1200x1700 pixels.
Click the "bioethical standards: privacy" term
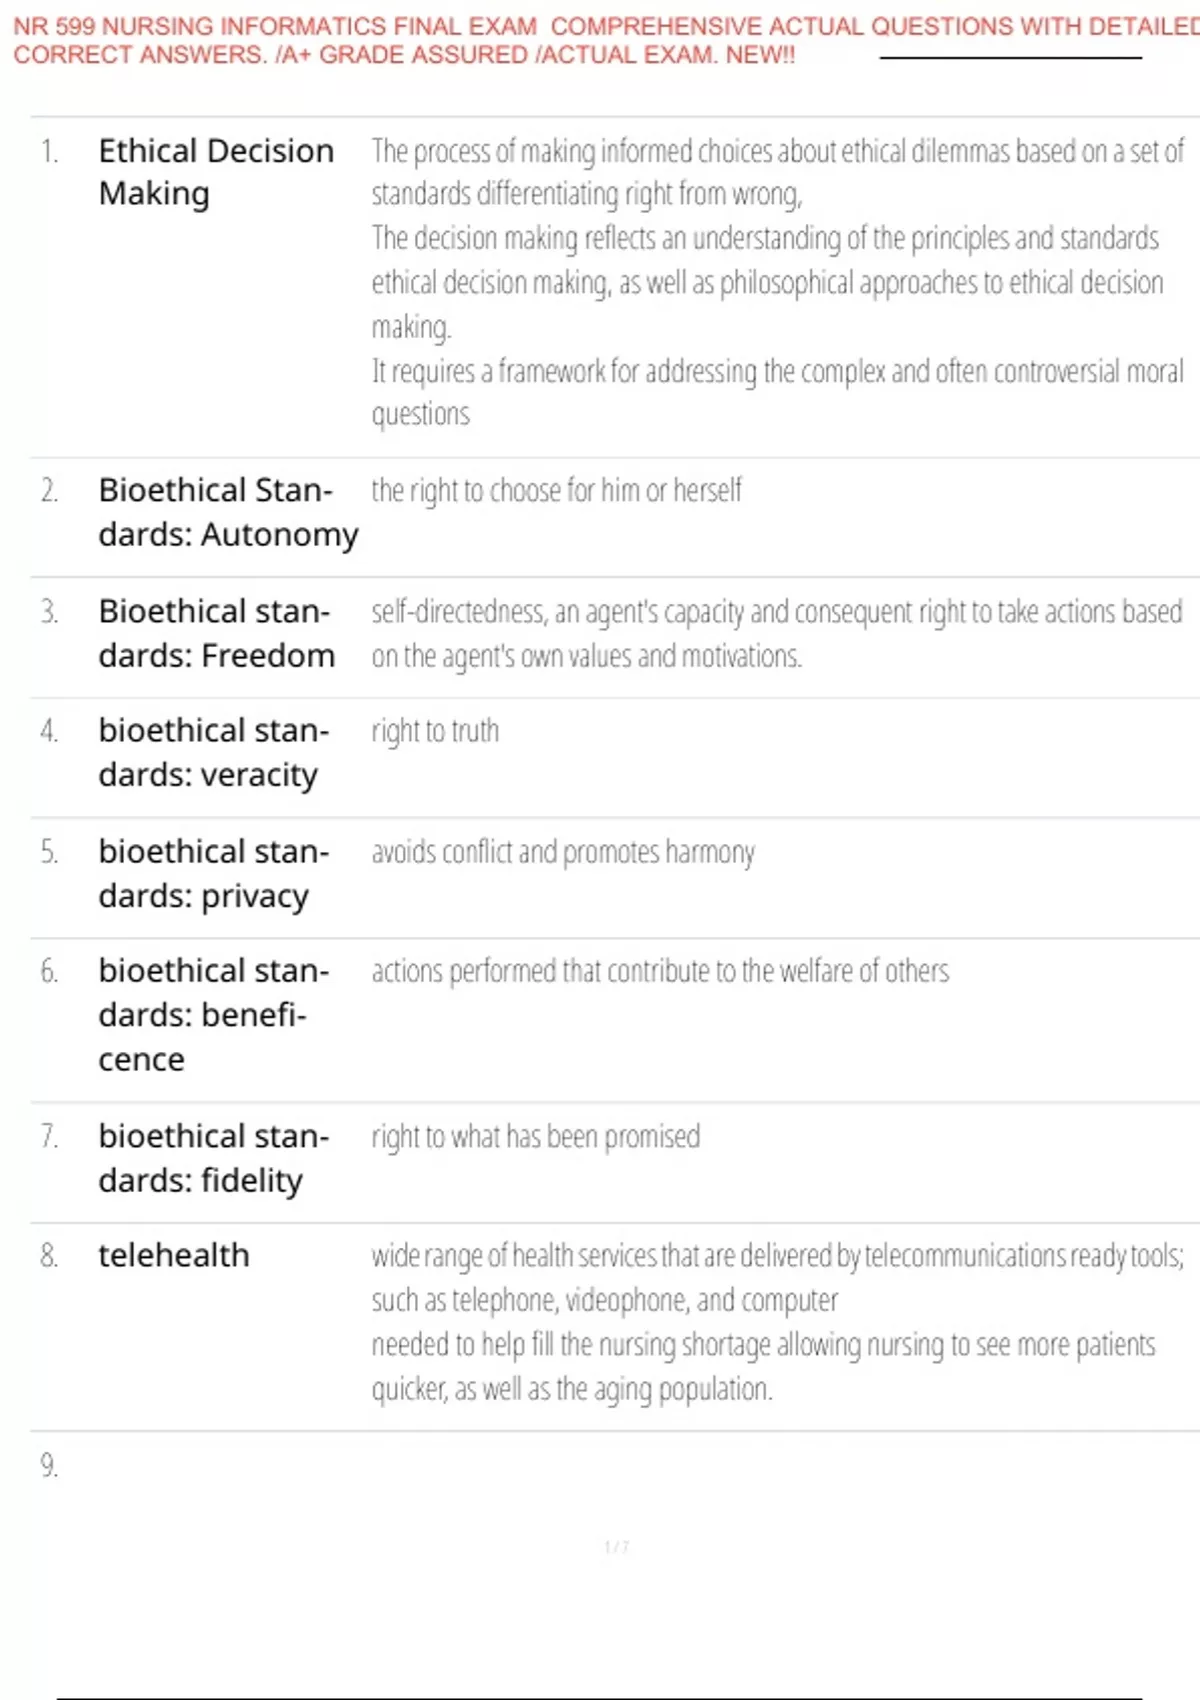pos(213,873)
